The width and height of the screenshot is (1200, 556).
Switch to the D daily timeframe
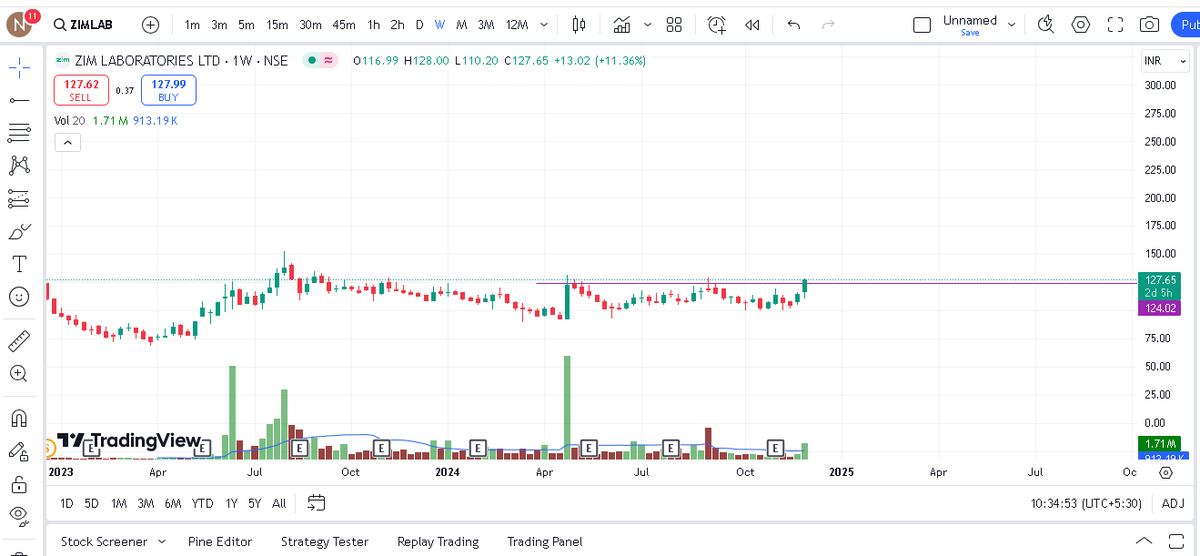click(419, 24)
